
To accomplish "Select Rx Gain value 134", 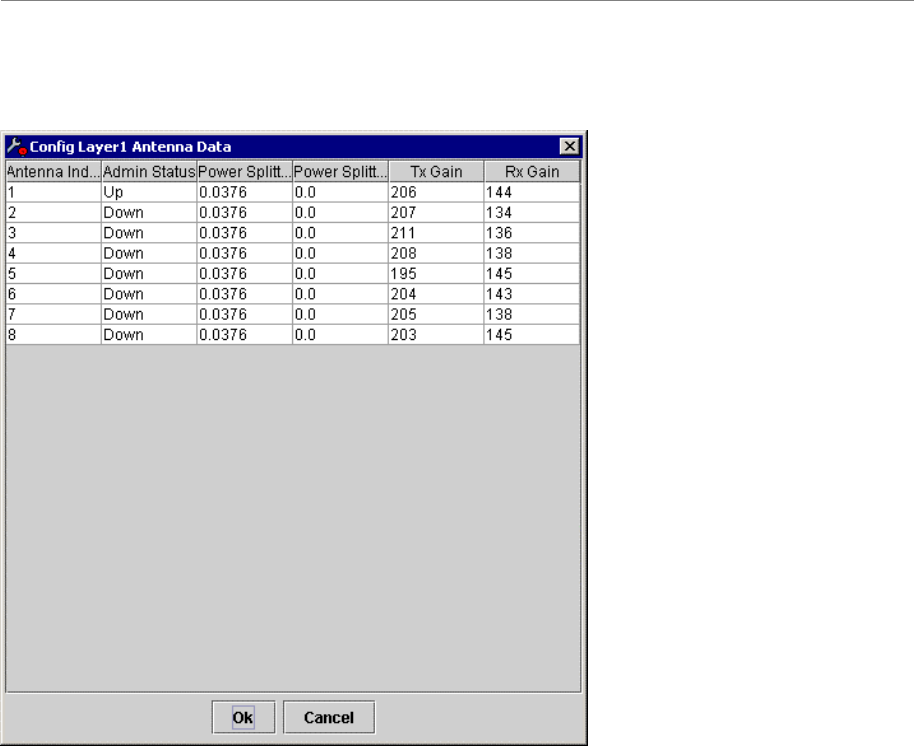I will [532, 213].
